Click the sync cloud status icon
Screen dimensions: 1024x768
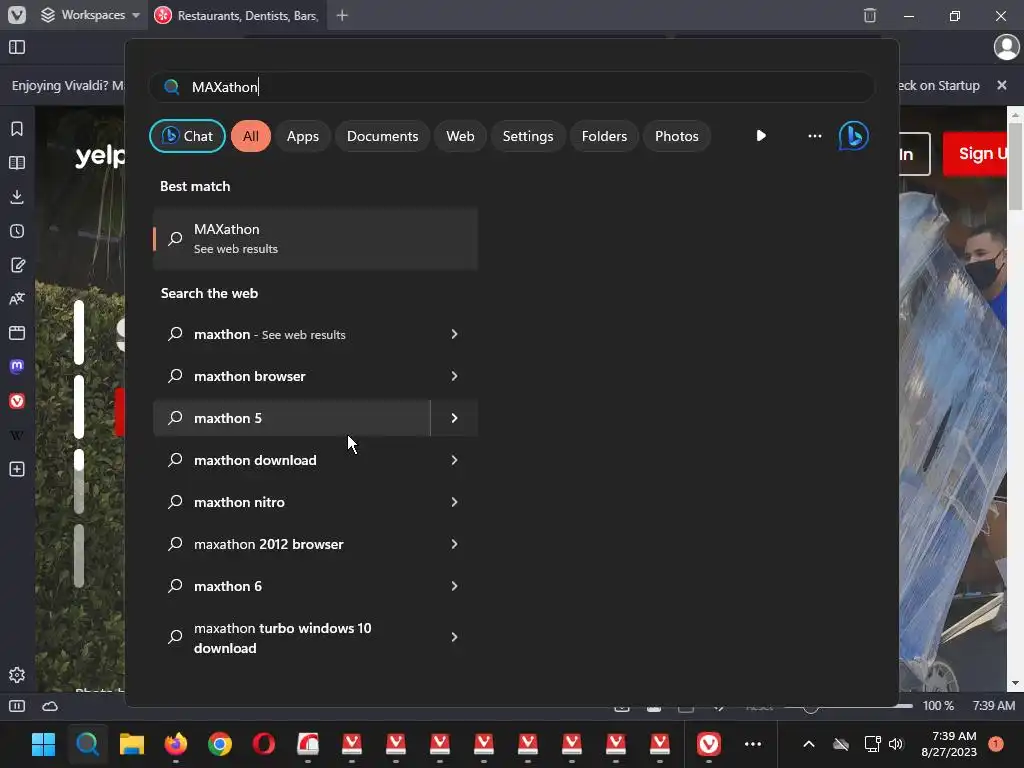50,706
